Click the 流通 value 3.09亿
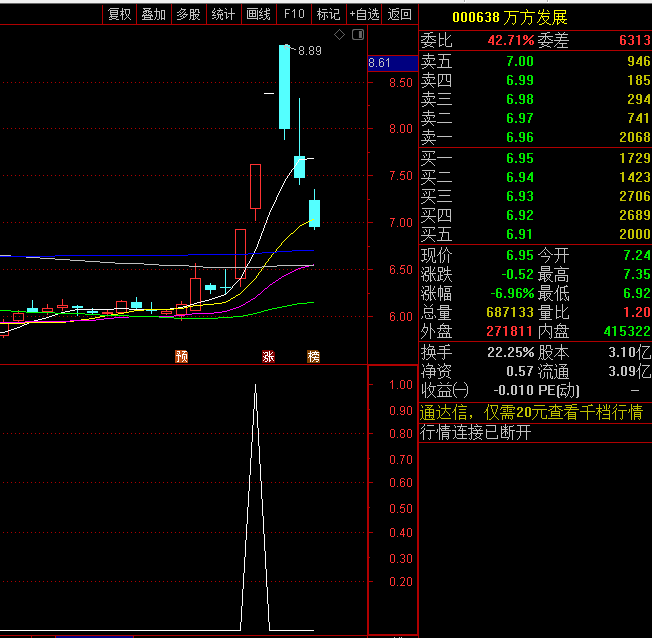This screenshot has height=638, width=652. click(x=630, y=371)
